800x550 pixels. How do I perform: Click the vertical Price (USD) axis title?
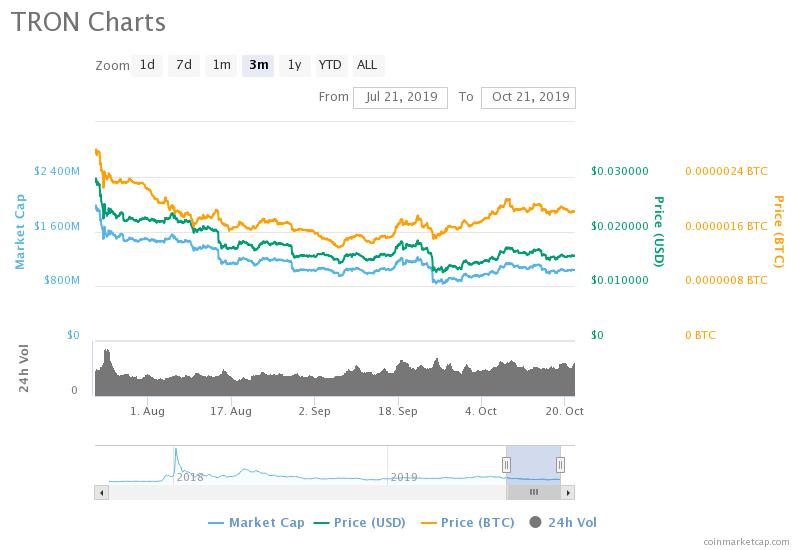click(659, 231)
